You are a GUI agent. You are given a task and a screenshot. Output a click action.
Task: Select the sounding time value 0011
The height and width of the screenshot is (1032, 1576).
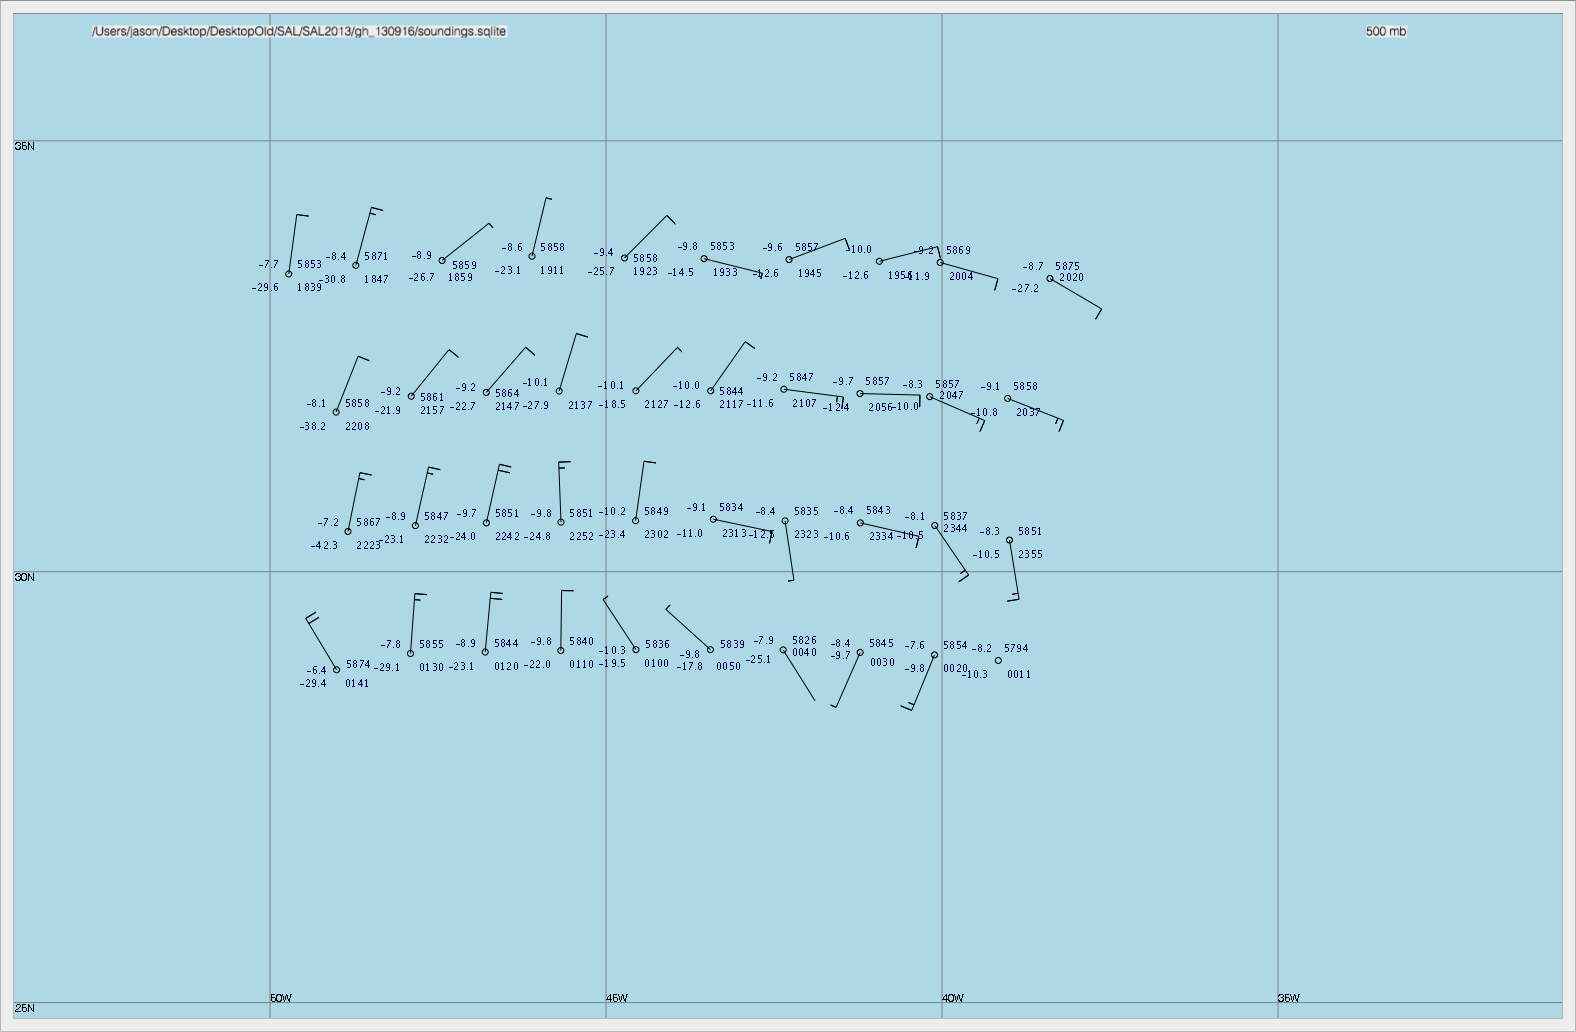tap(1019, 675)
